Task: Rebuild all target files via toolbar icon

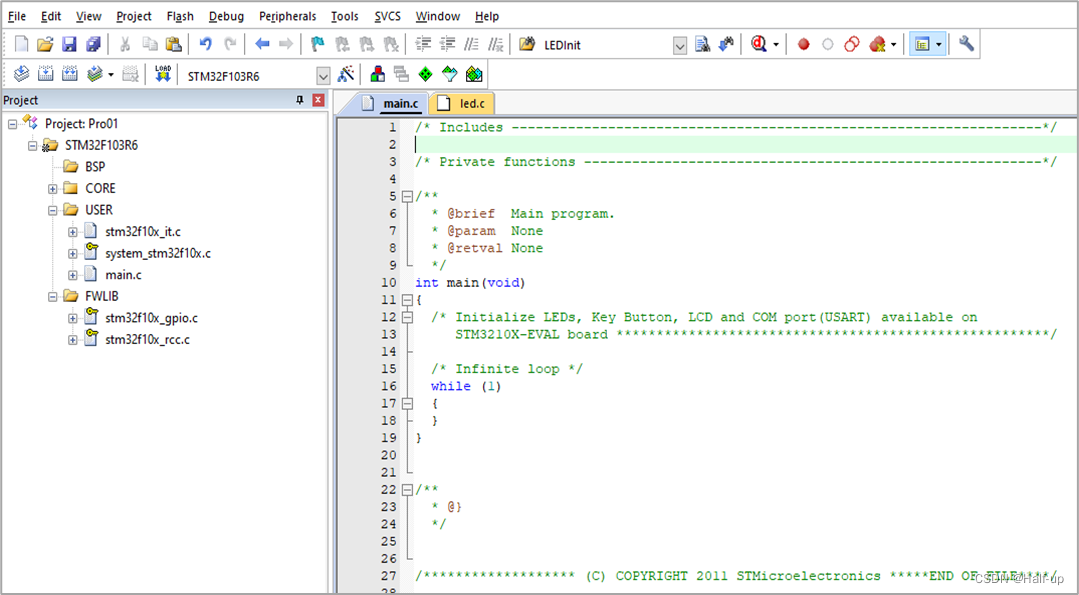Action: coord(70,74)
